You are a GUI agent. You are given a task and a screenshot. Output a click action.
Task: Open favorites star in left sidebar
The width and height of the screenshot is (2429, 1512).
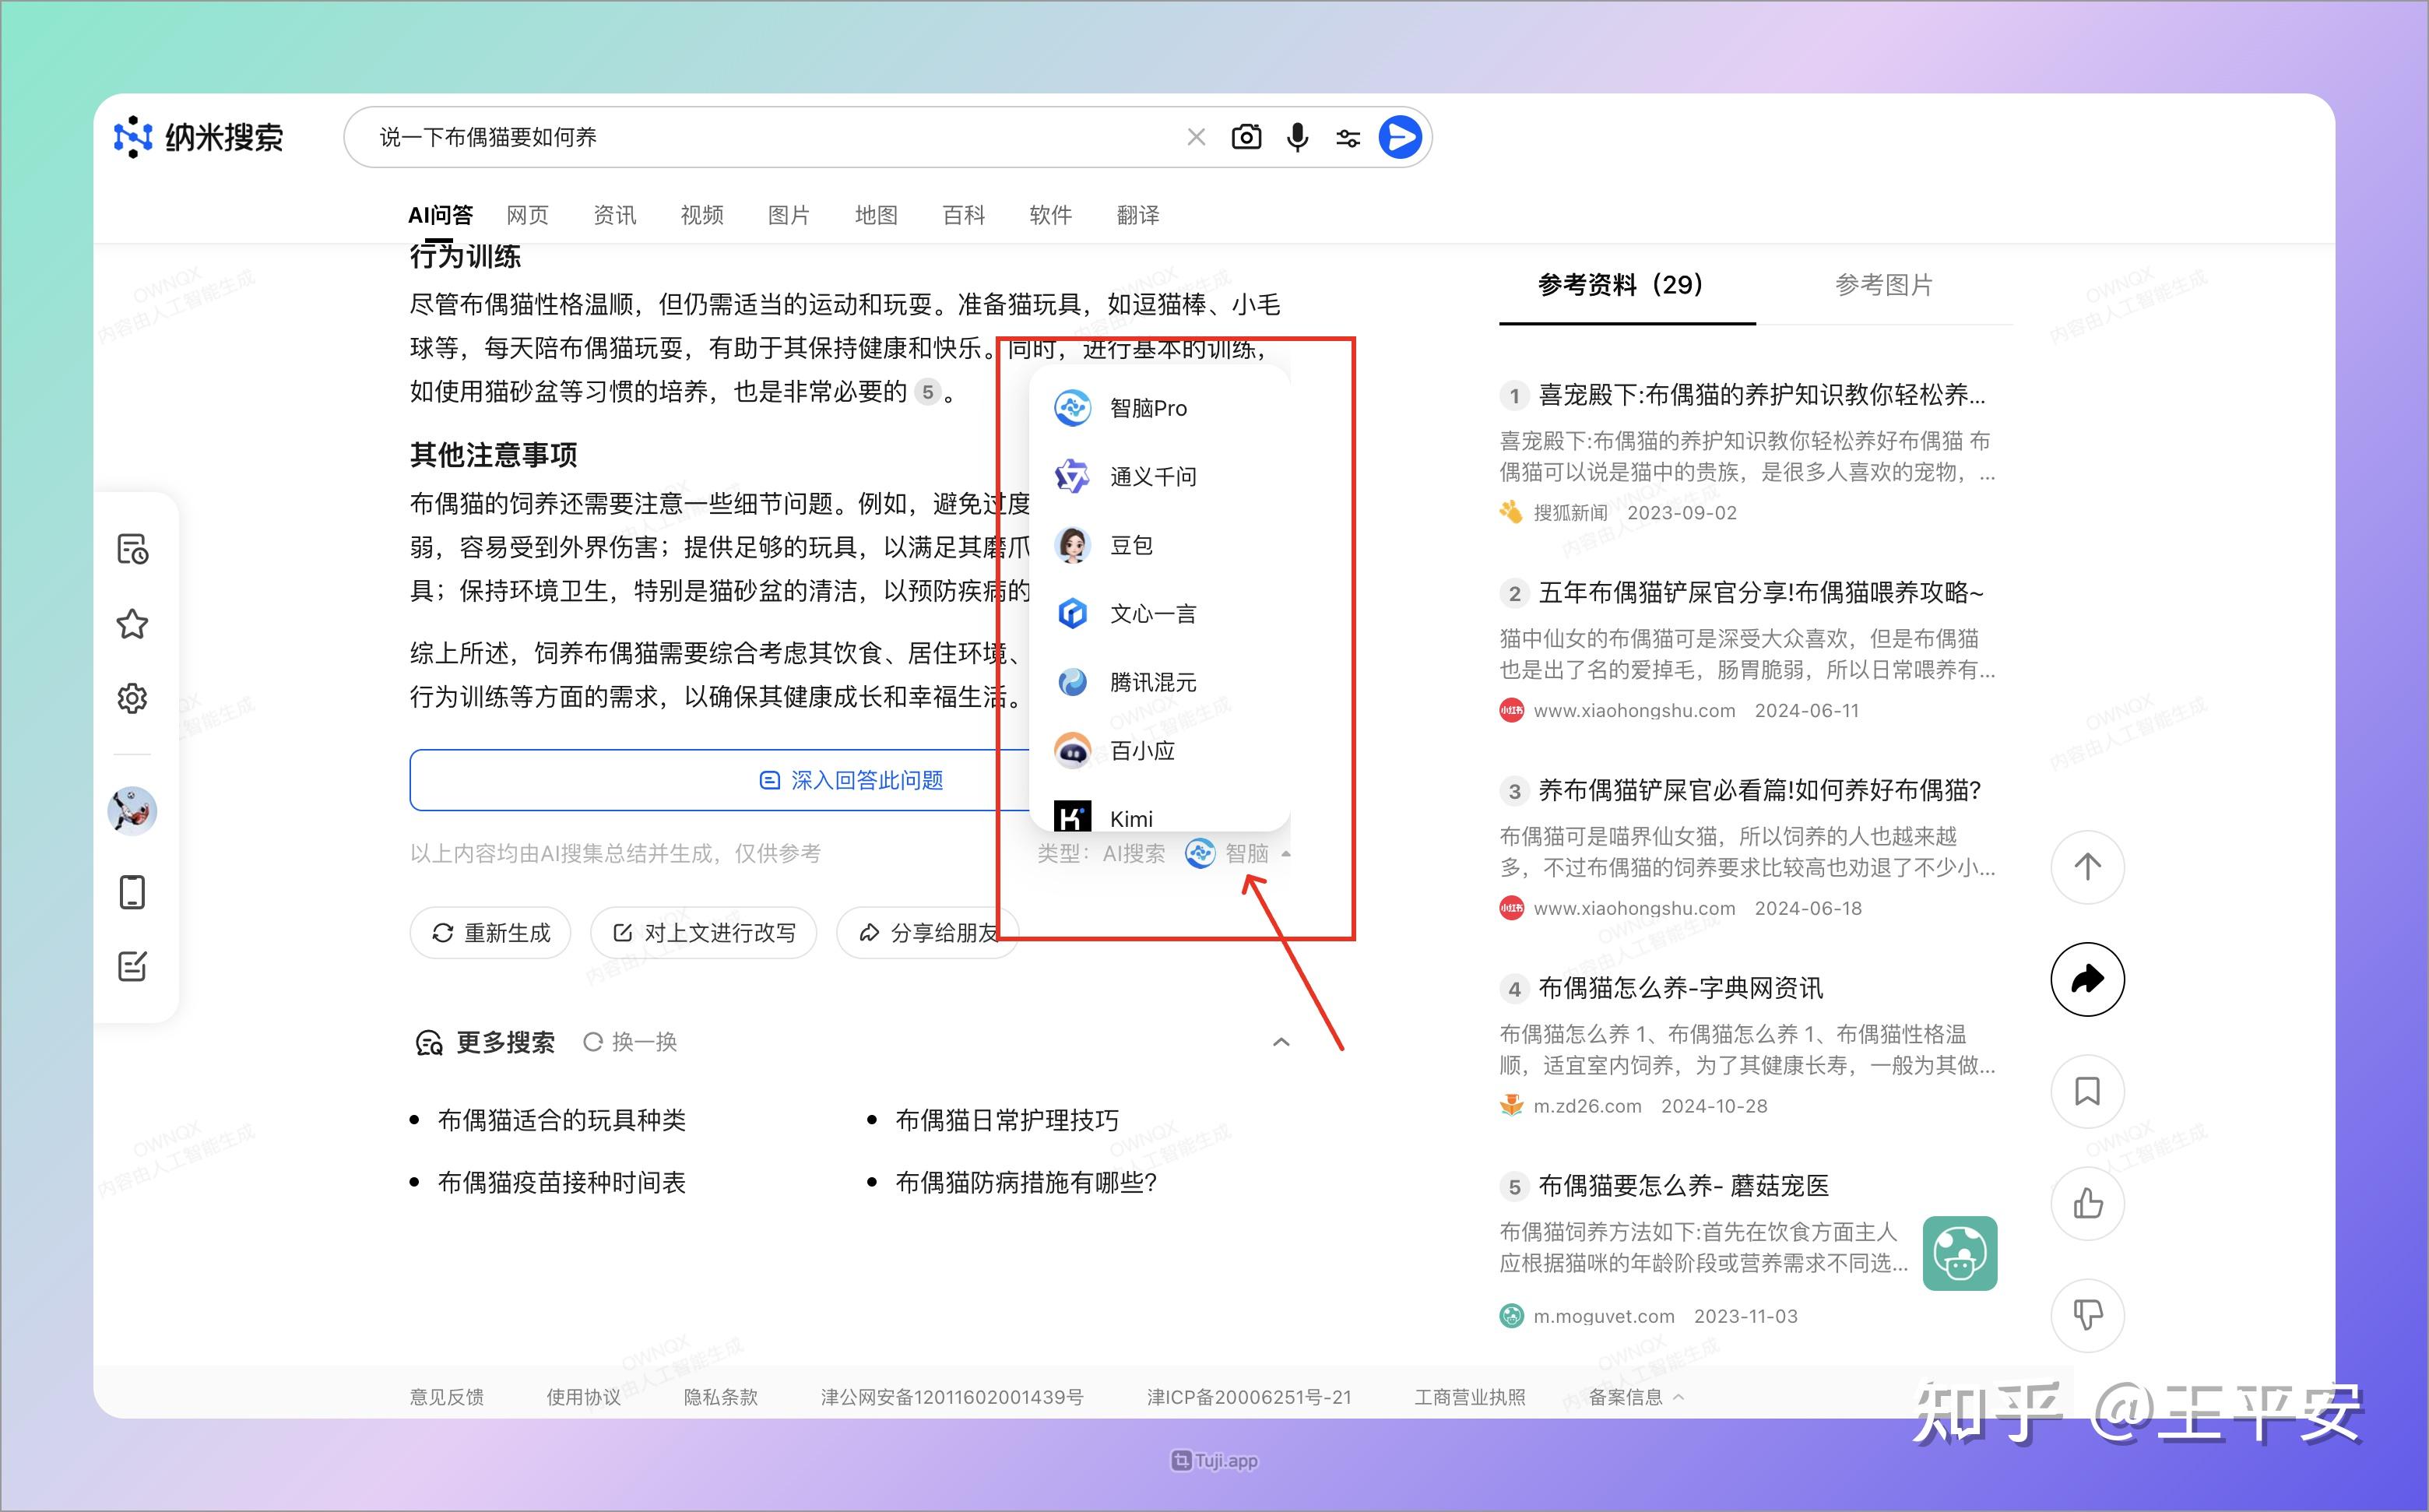click(132, 624)
